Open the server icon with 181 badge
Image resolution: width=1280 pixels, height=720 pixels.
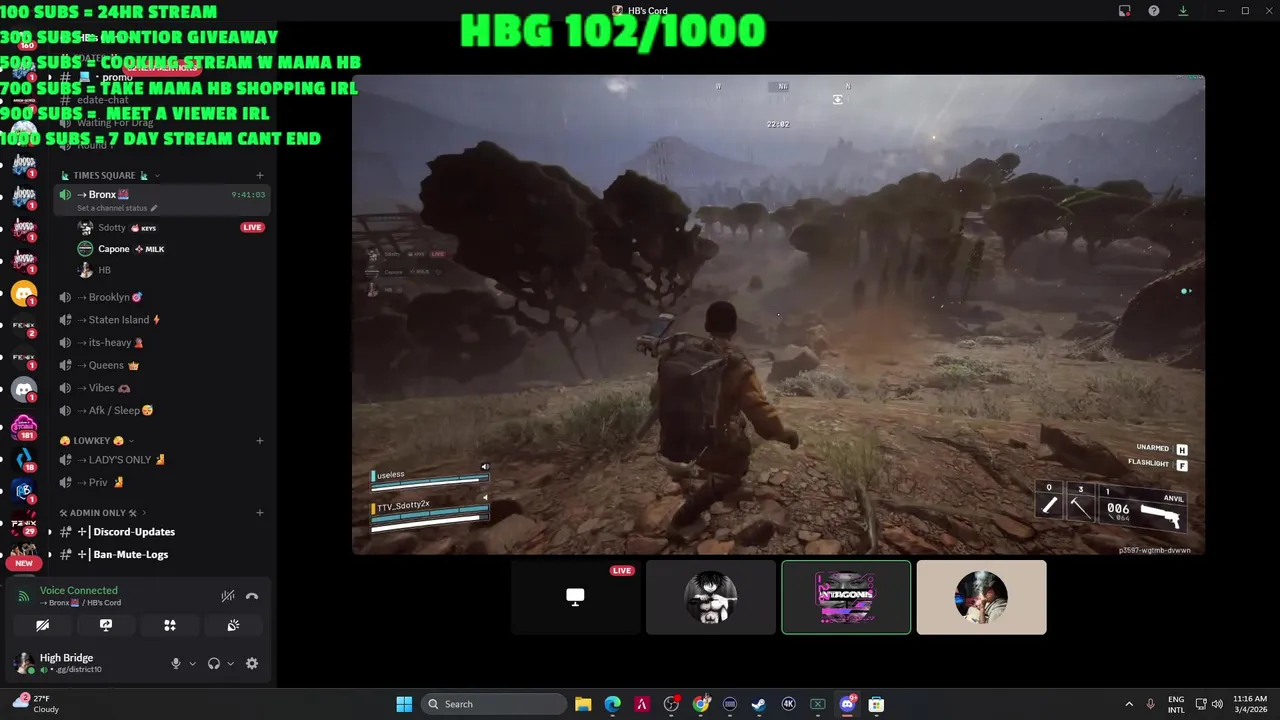pos(24,427)
